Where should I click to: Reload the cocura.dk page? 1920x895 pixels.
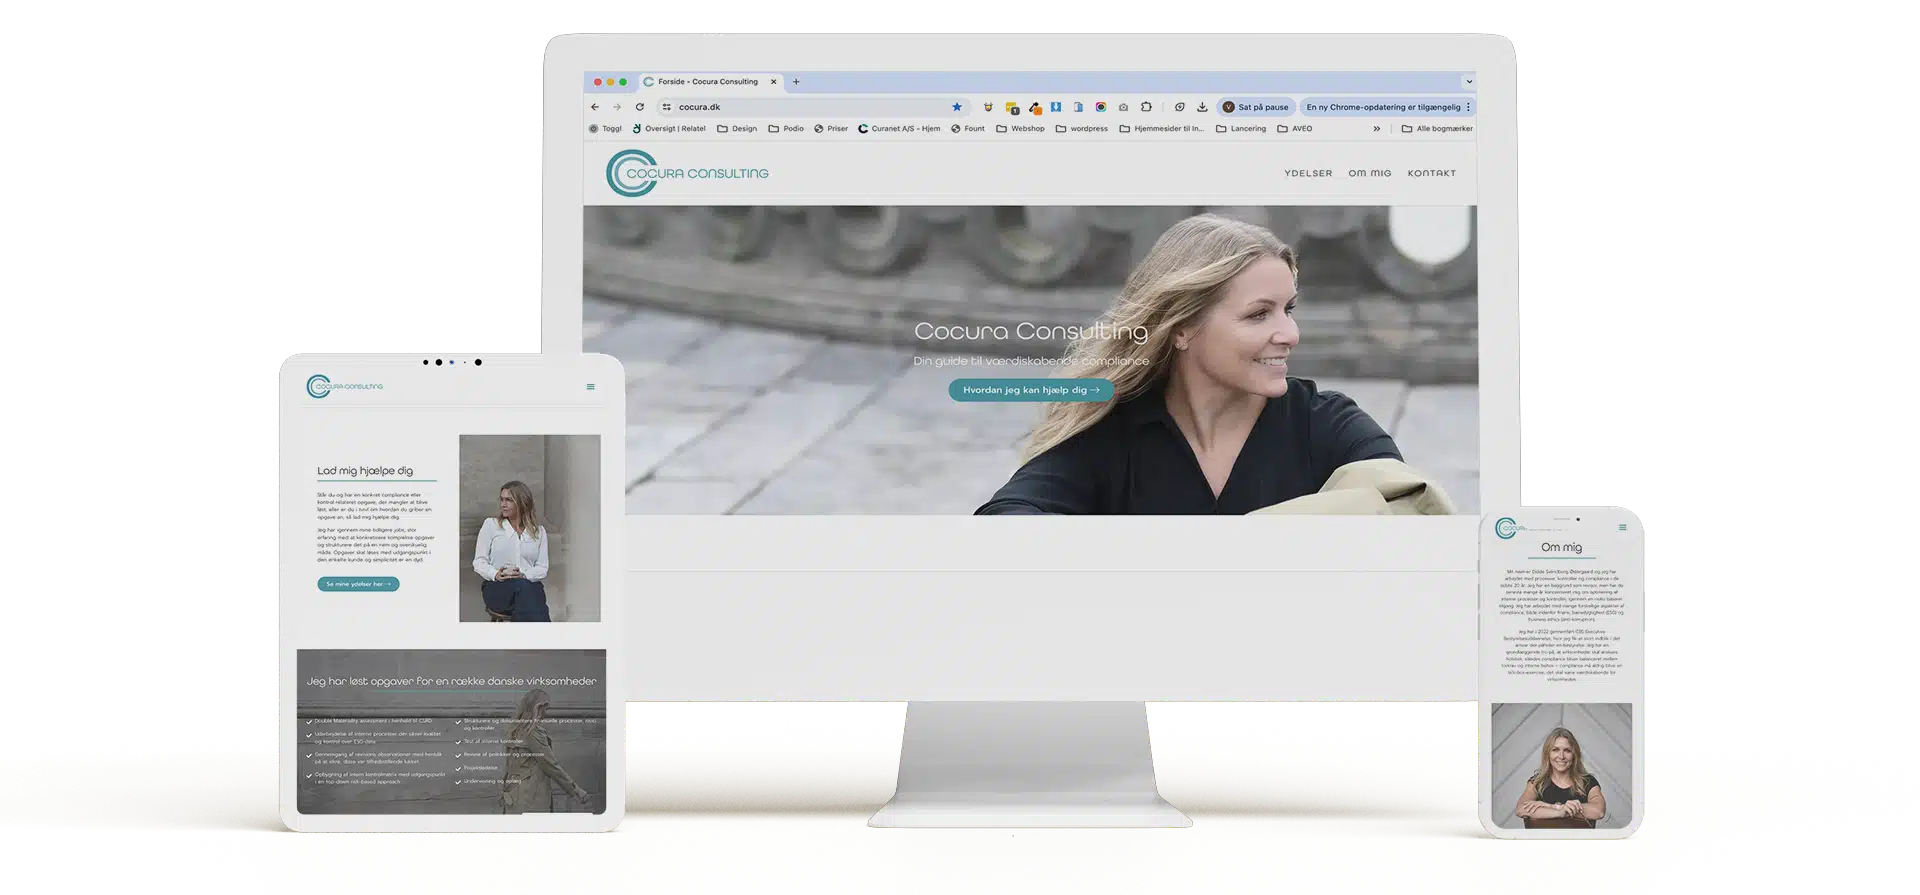pos(639,107)
